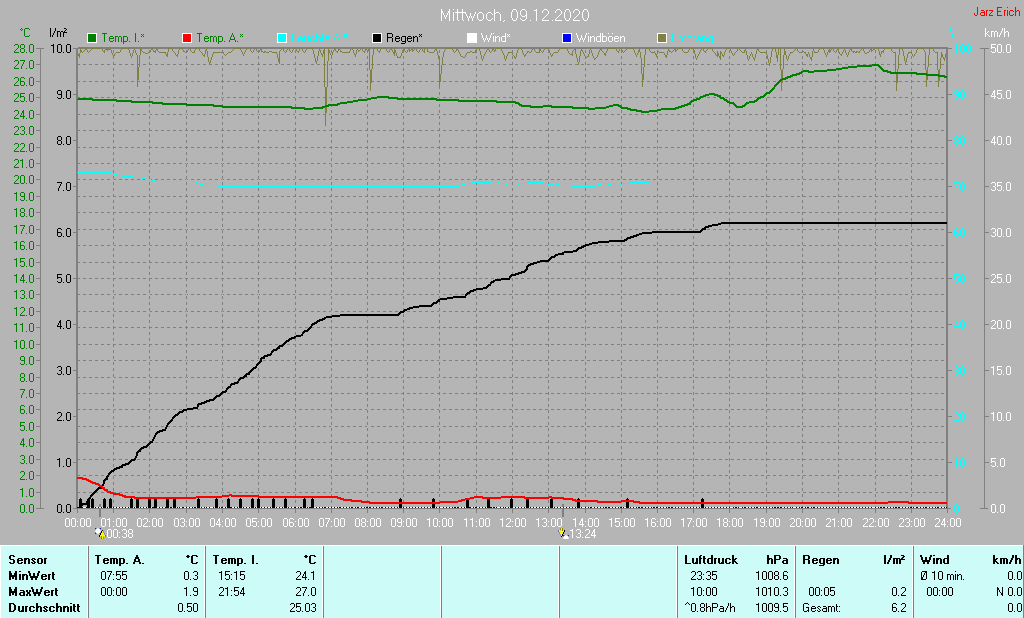Click the Temp. I. column header in table

coord(235,559)
